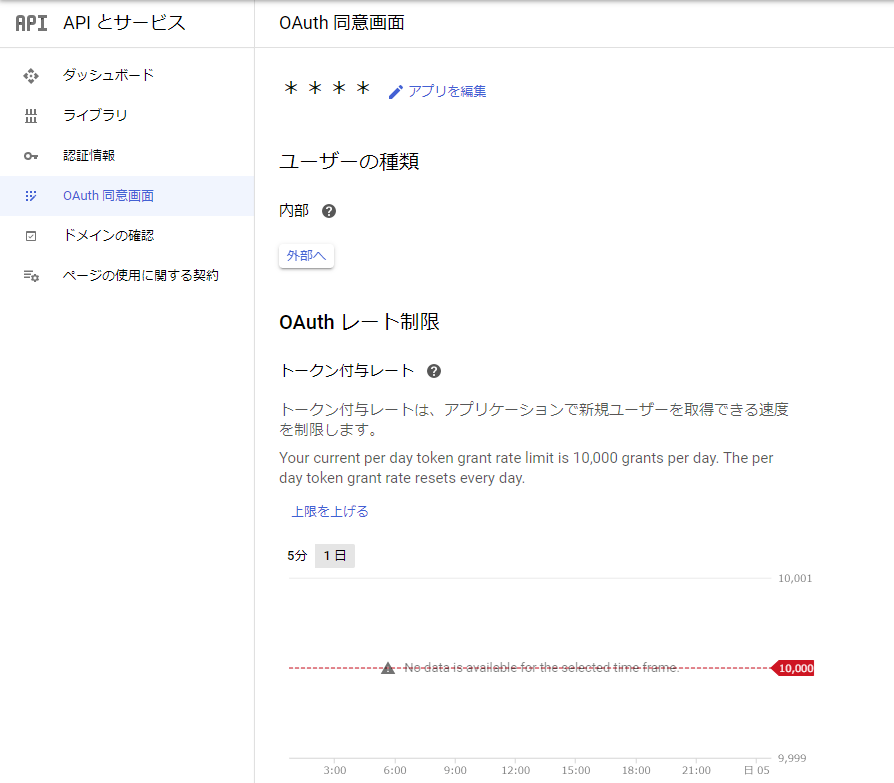This screenshot has height=783, width=894.
Task: Click the help icon beside トークン付与レート
Action: pos(434,370)
